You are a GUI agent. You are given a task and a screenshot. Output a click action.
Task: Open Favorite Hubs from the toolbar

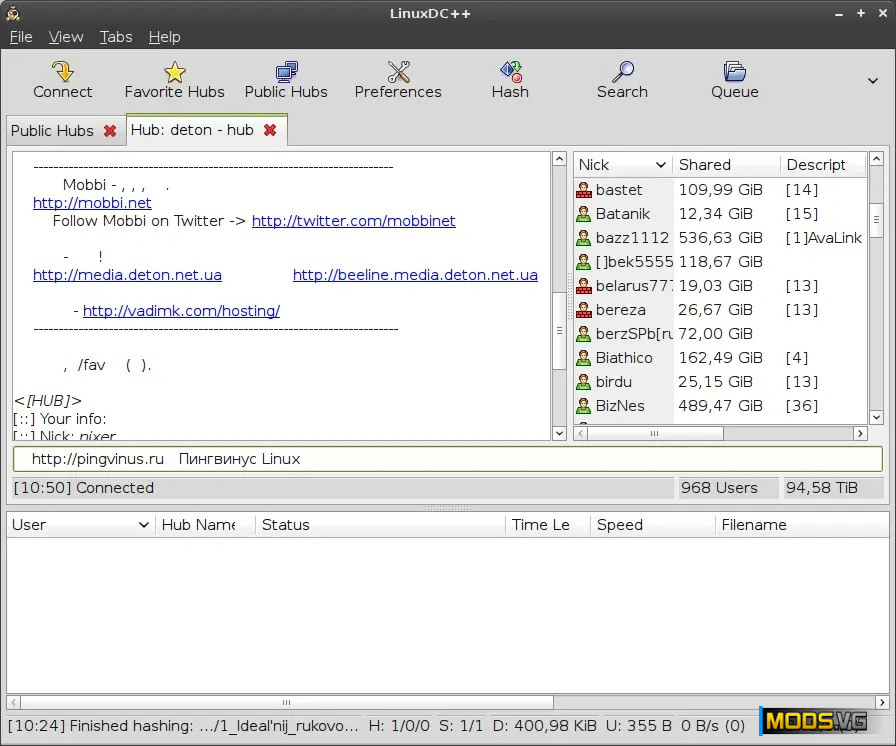pos(174,79)
